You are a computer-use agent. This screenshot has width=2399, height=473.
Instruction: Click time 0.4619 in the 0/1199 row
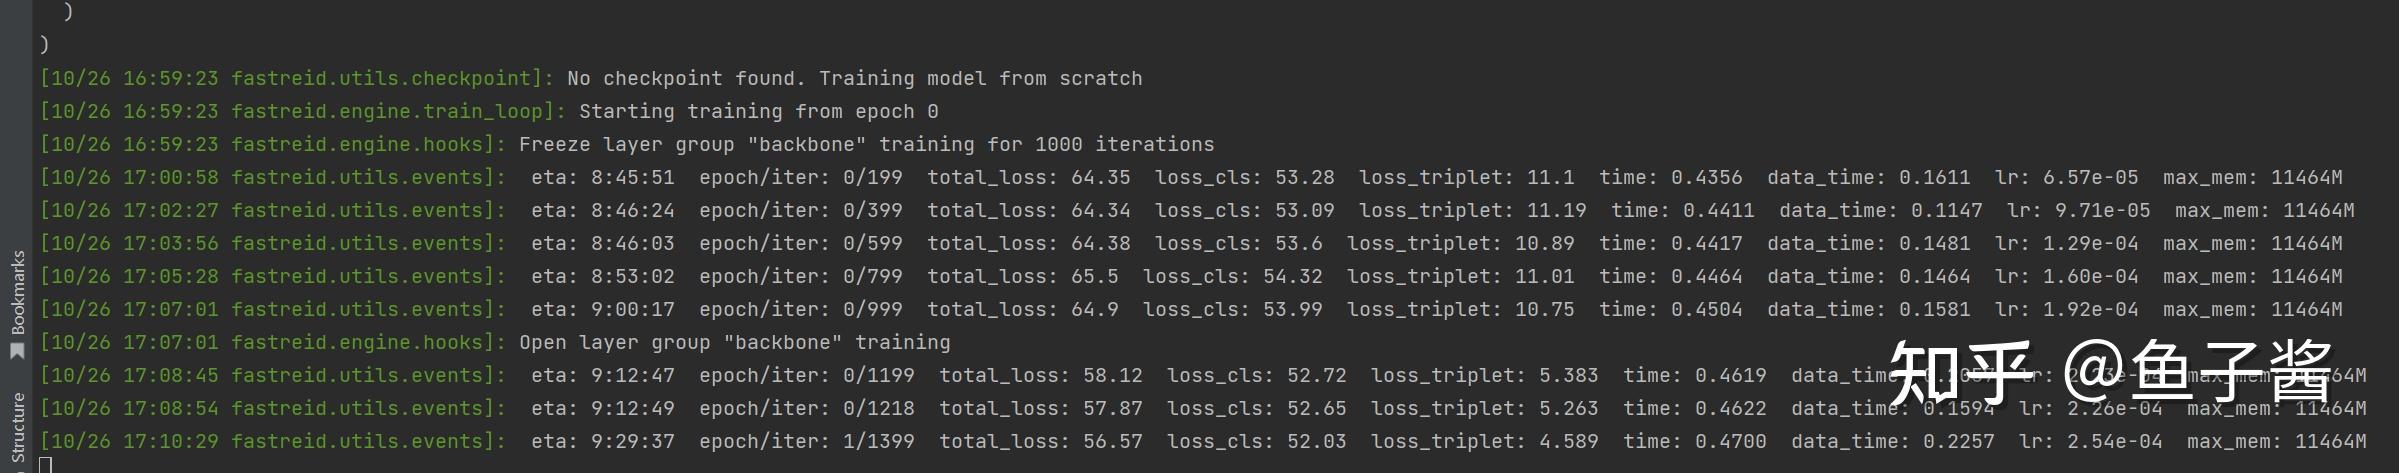tap(1695, 375)
